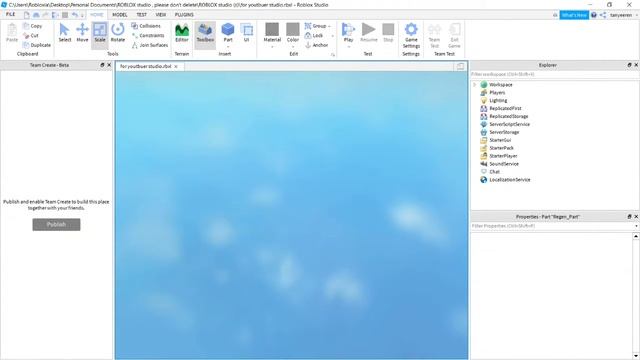Duplicate the selection
Viewport: 640px width, 360px height.
(37, 45)
